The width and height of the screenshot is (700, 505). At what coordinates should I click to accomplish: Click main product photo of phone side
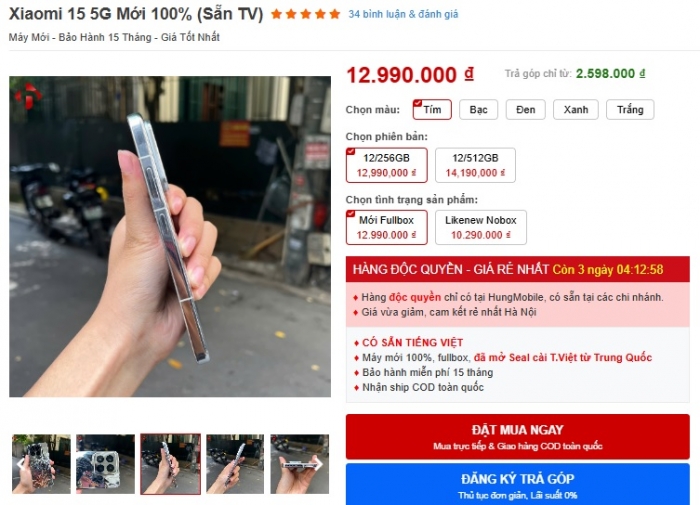click(170, 237)
